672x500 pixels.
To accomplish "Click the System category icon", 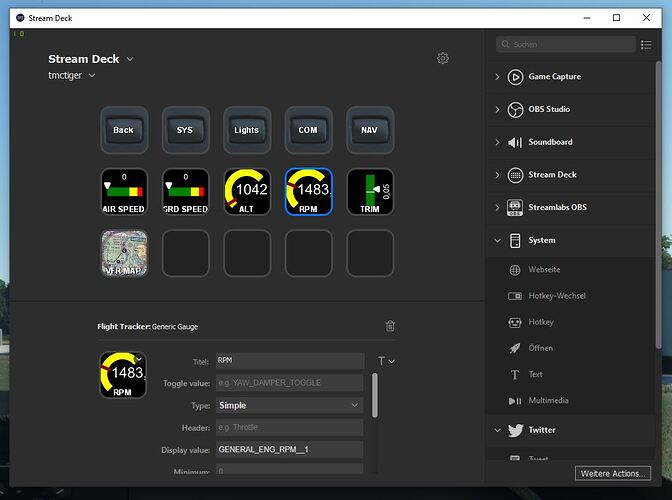I will [515, 240].
